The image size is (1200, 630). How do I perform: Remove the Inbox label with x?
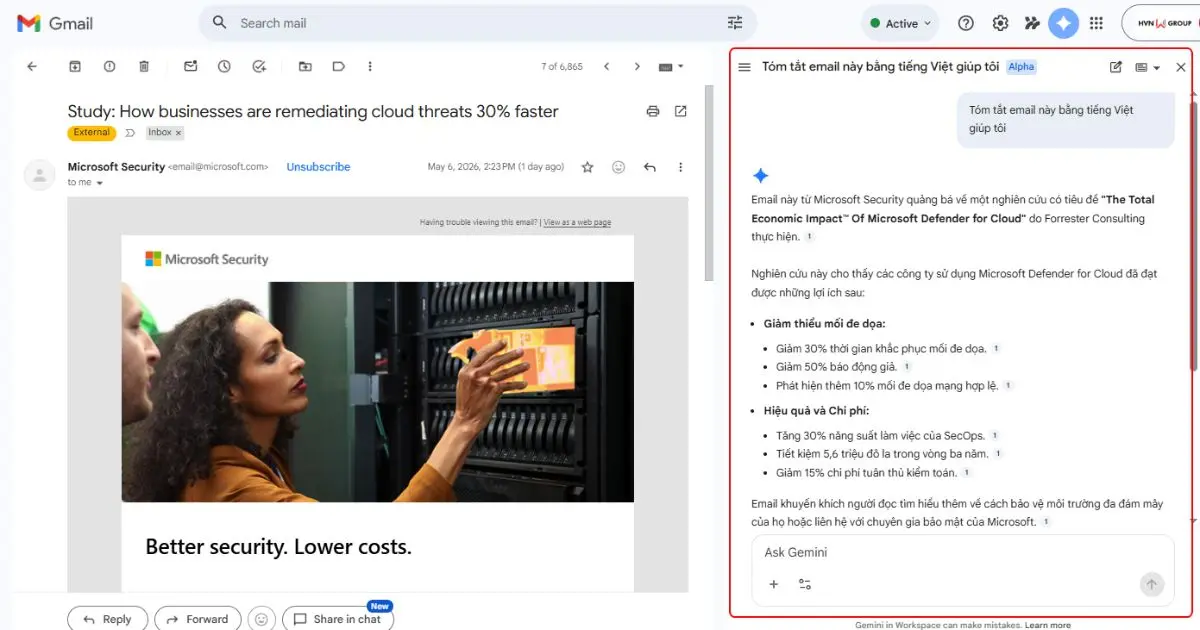[179, 132]
